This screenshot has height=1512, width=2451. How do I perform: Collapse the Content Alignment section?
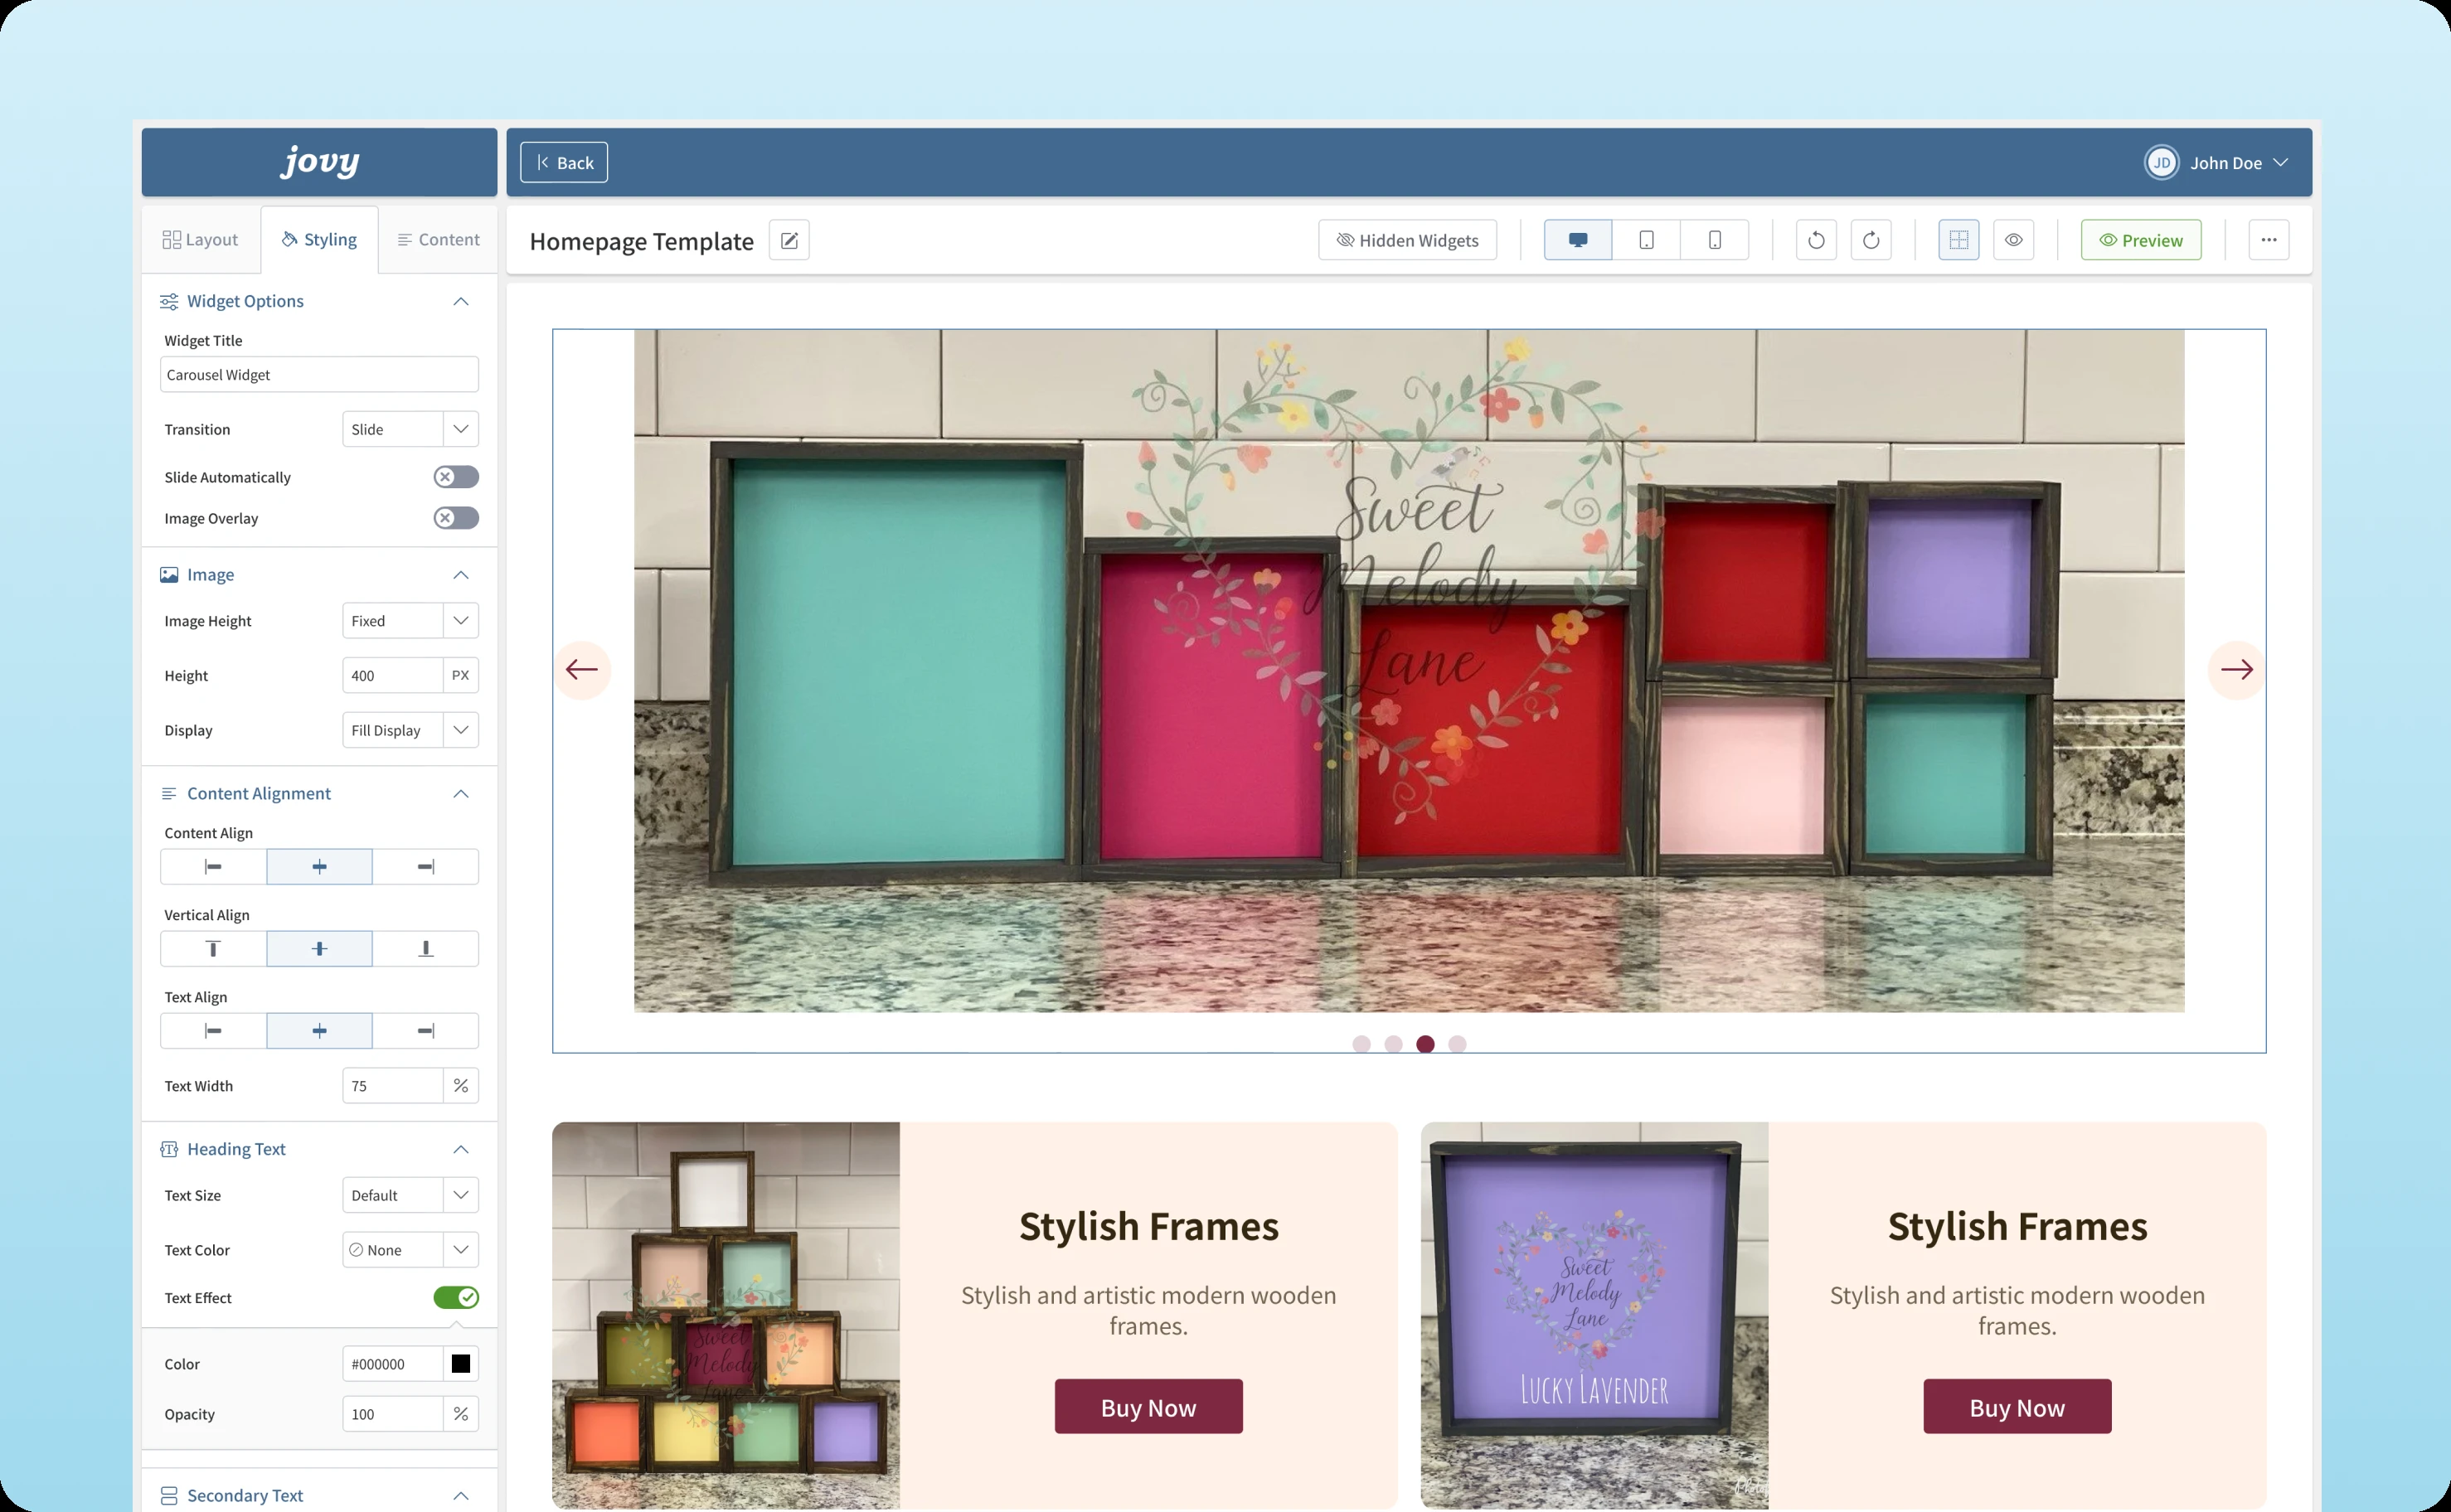461,793
